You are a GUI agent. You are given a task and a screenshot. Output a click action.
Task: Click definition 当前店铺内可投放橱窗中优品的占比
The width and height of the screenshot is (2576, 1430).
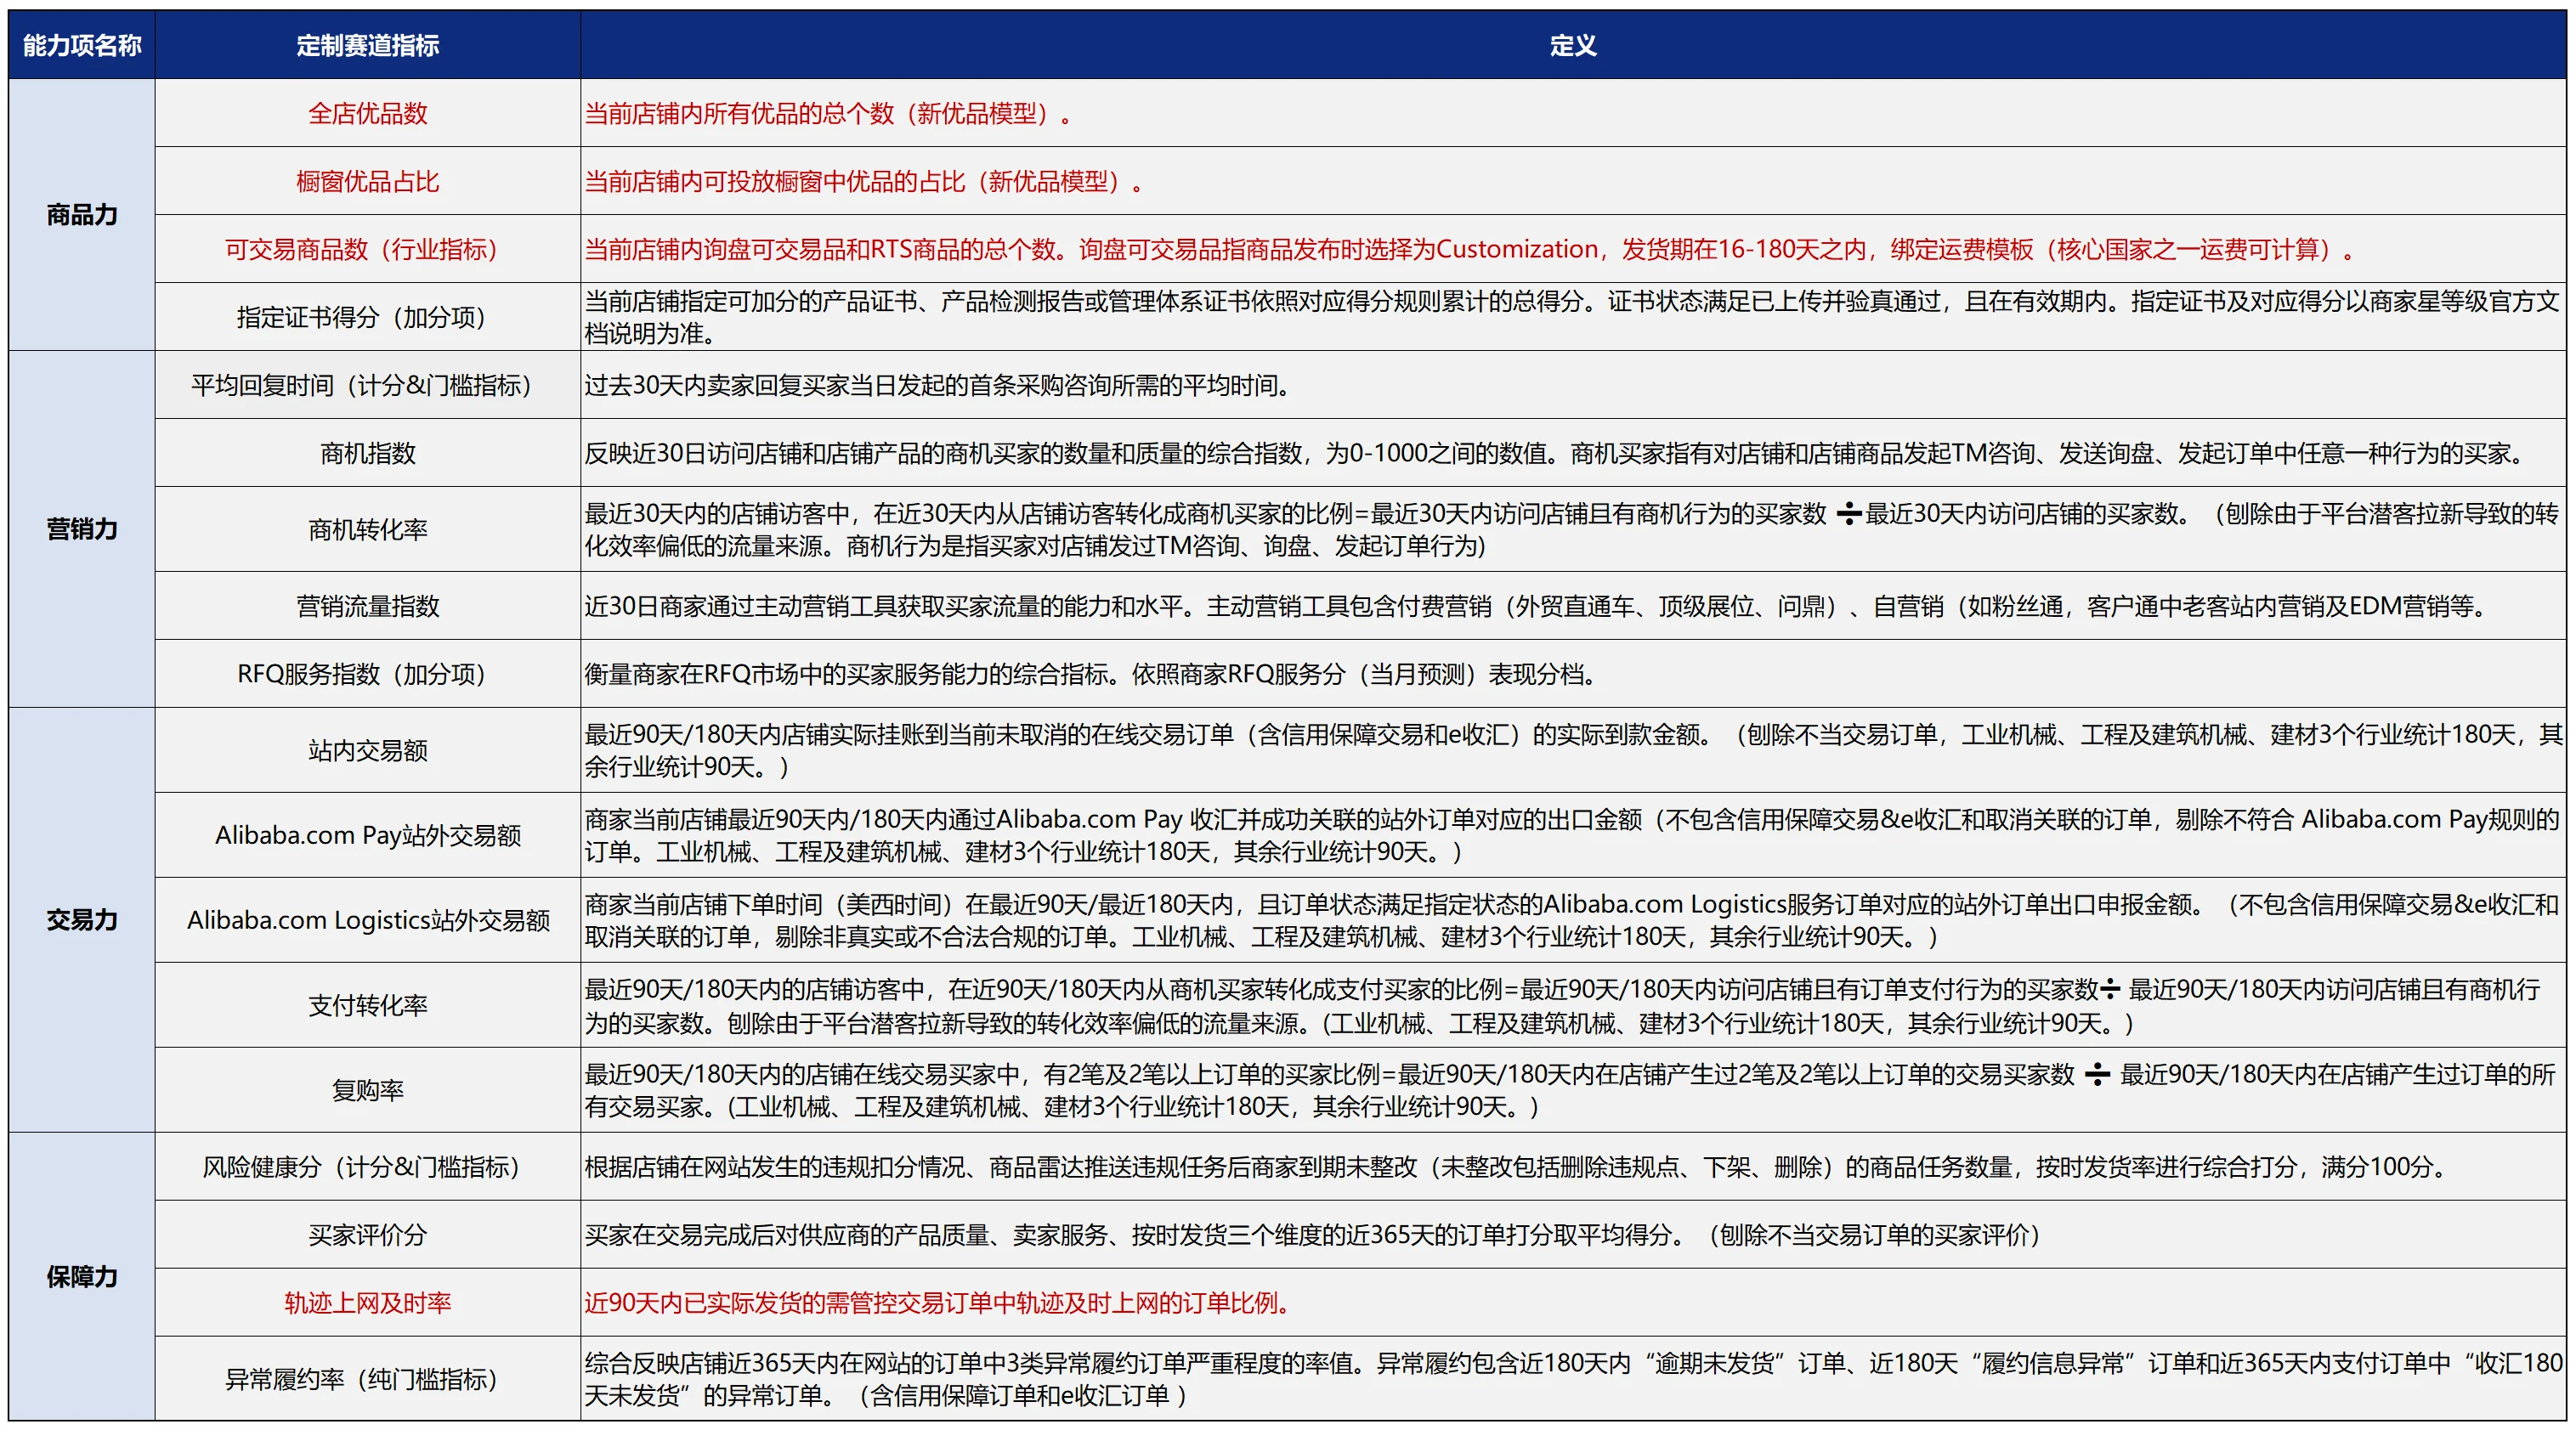1573,181
